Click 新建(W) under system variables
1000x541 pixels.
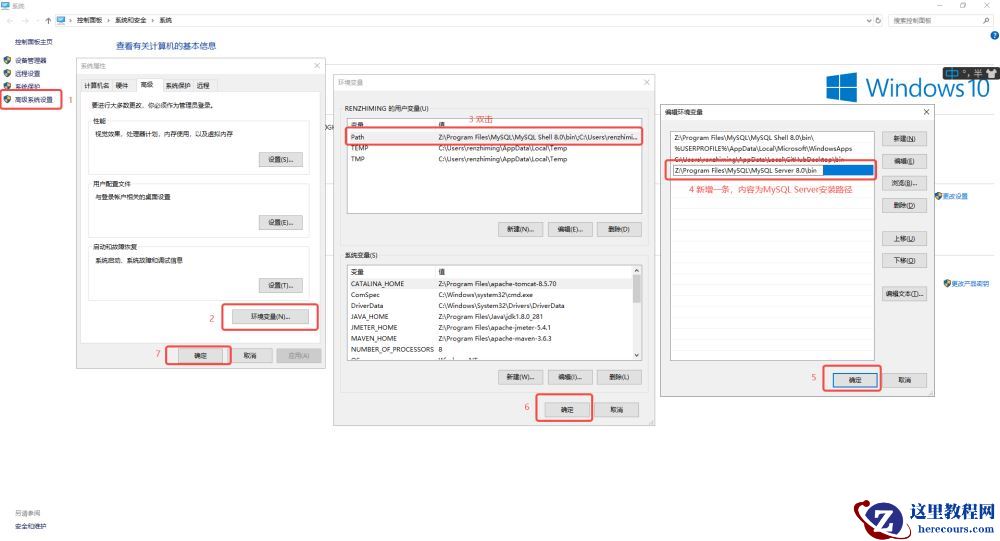(x=520, y=377)
